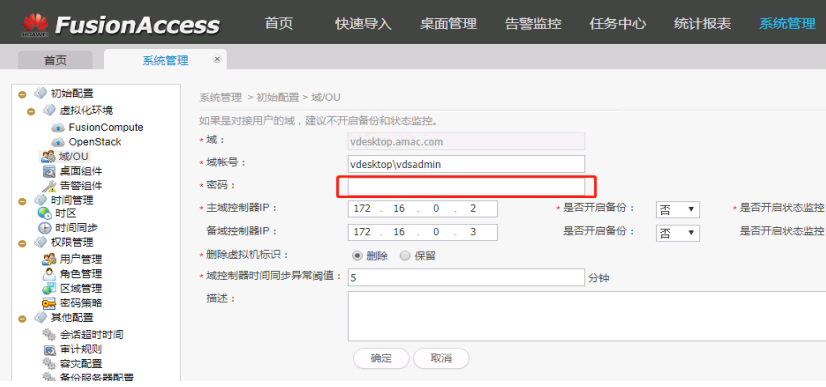Open 任务中心 in the top navigation
Screen dimensions: 826x387
click(x=618, y=24)
